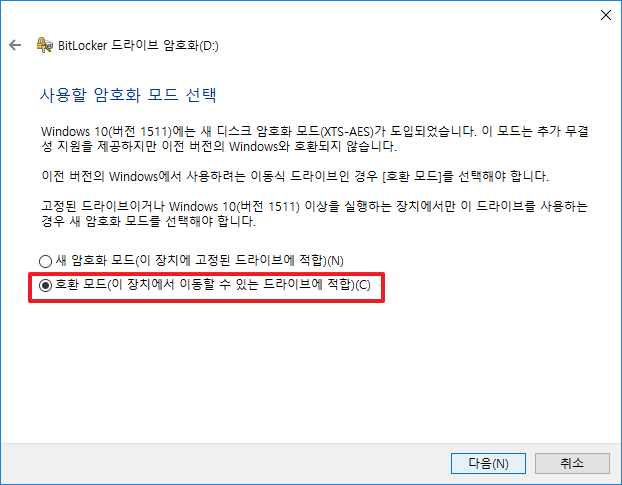This screenshot has height=485, width=622.
Task: Click the (C) shortcut hint after 호환 모드
Action: (363, 285)
